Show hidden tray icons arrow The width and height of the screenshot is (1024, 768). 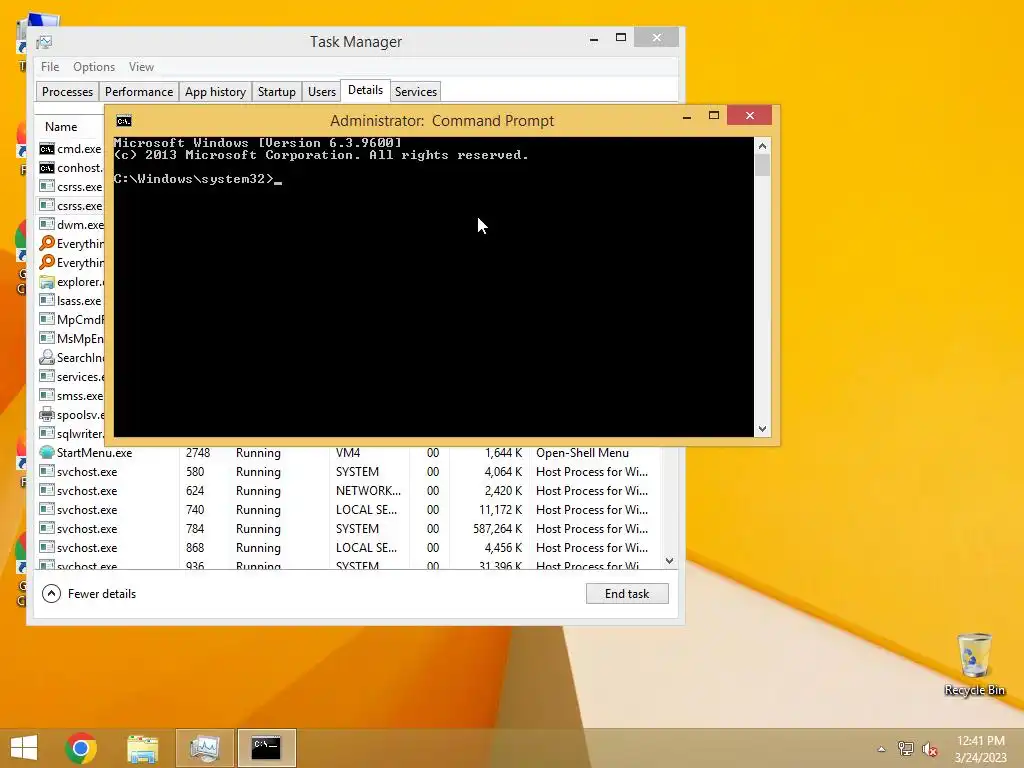881,749
